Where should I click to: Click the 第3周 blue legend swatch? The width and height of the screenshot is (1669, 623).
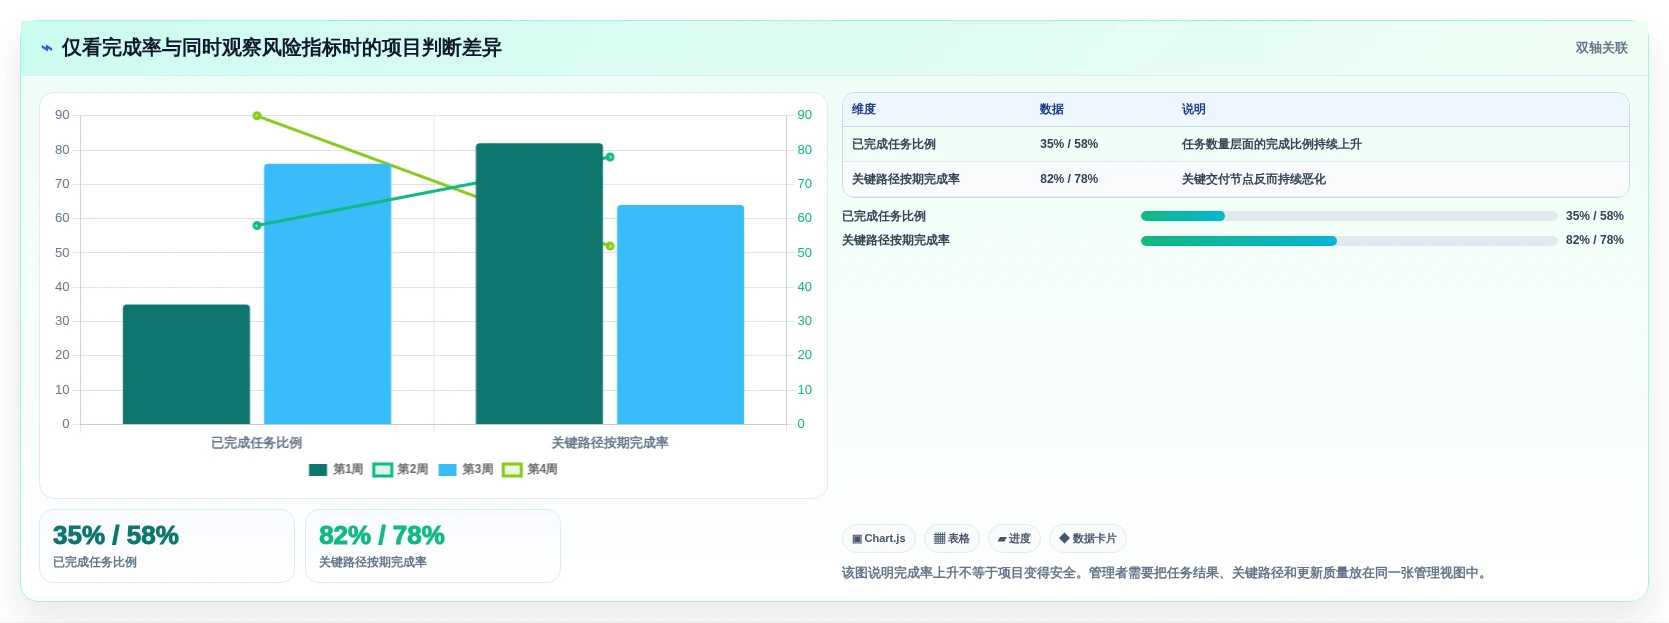coord(447,470)
